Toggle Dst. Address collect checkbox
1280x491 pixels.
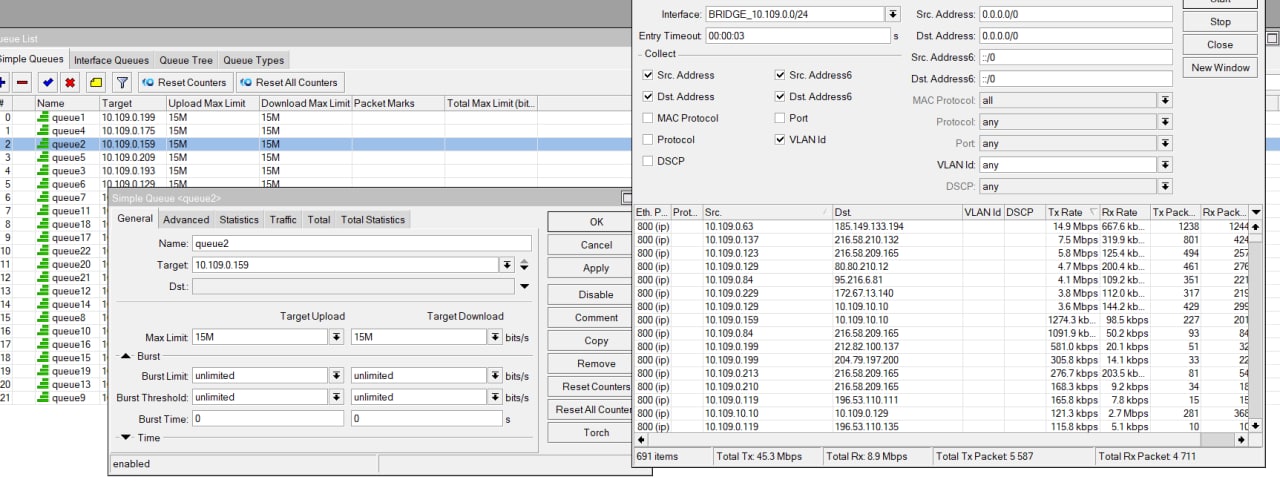coord(648,97)
